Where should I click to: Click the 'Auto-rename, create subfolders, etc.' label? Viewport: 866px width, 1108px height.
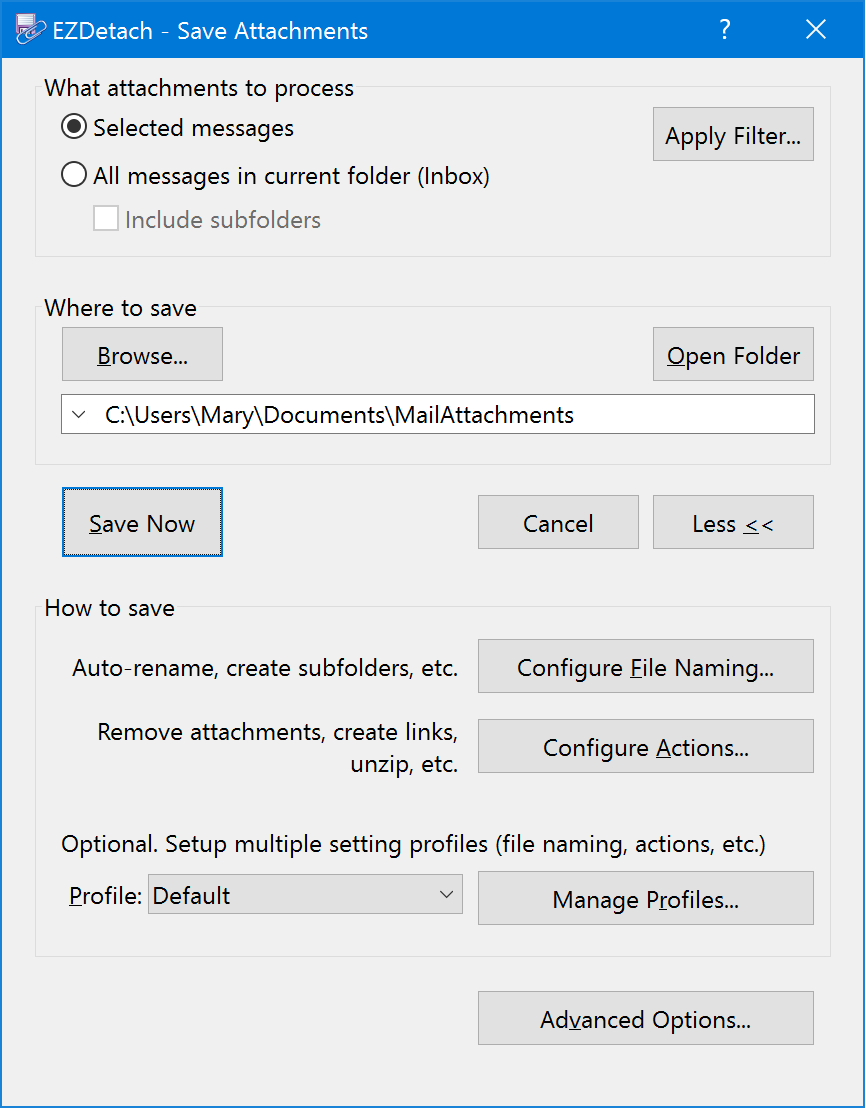pos(265,668)
